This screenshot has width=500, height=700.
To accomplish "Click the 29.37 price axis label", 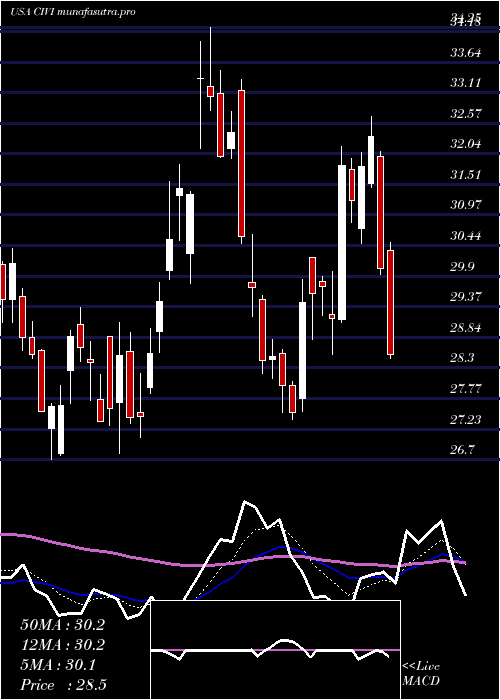I will coord(466,297).
